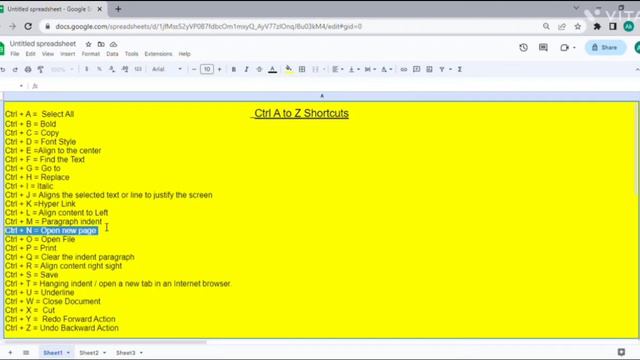Open the text rotation dropdown

(x=386, y=69)
